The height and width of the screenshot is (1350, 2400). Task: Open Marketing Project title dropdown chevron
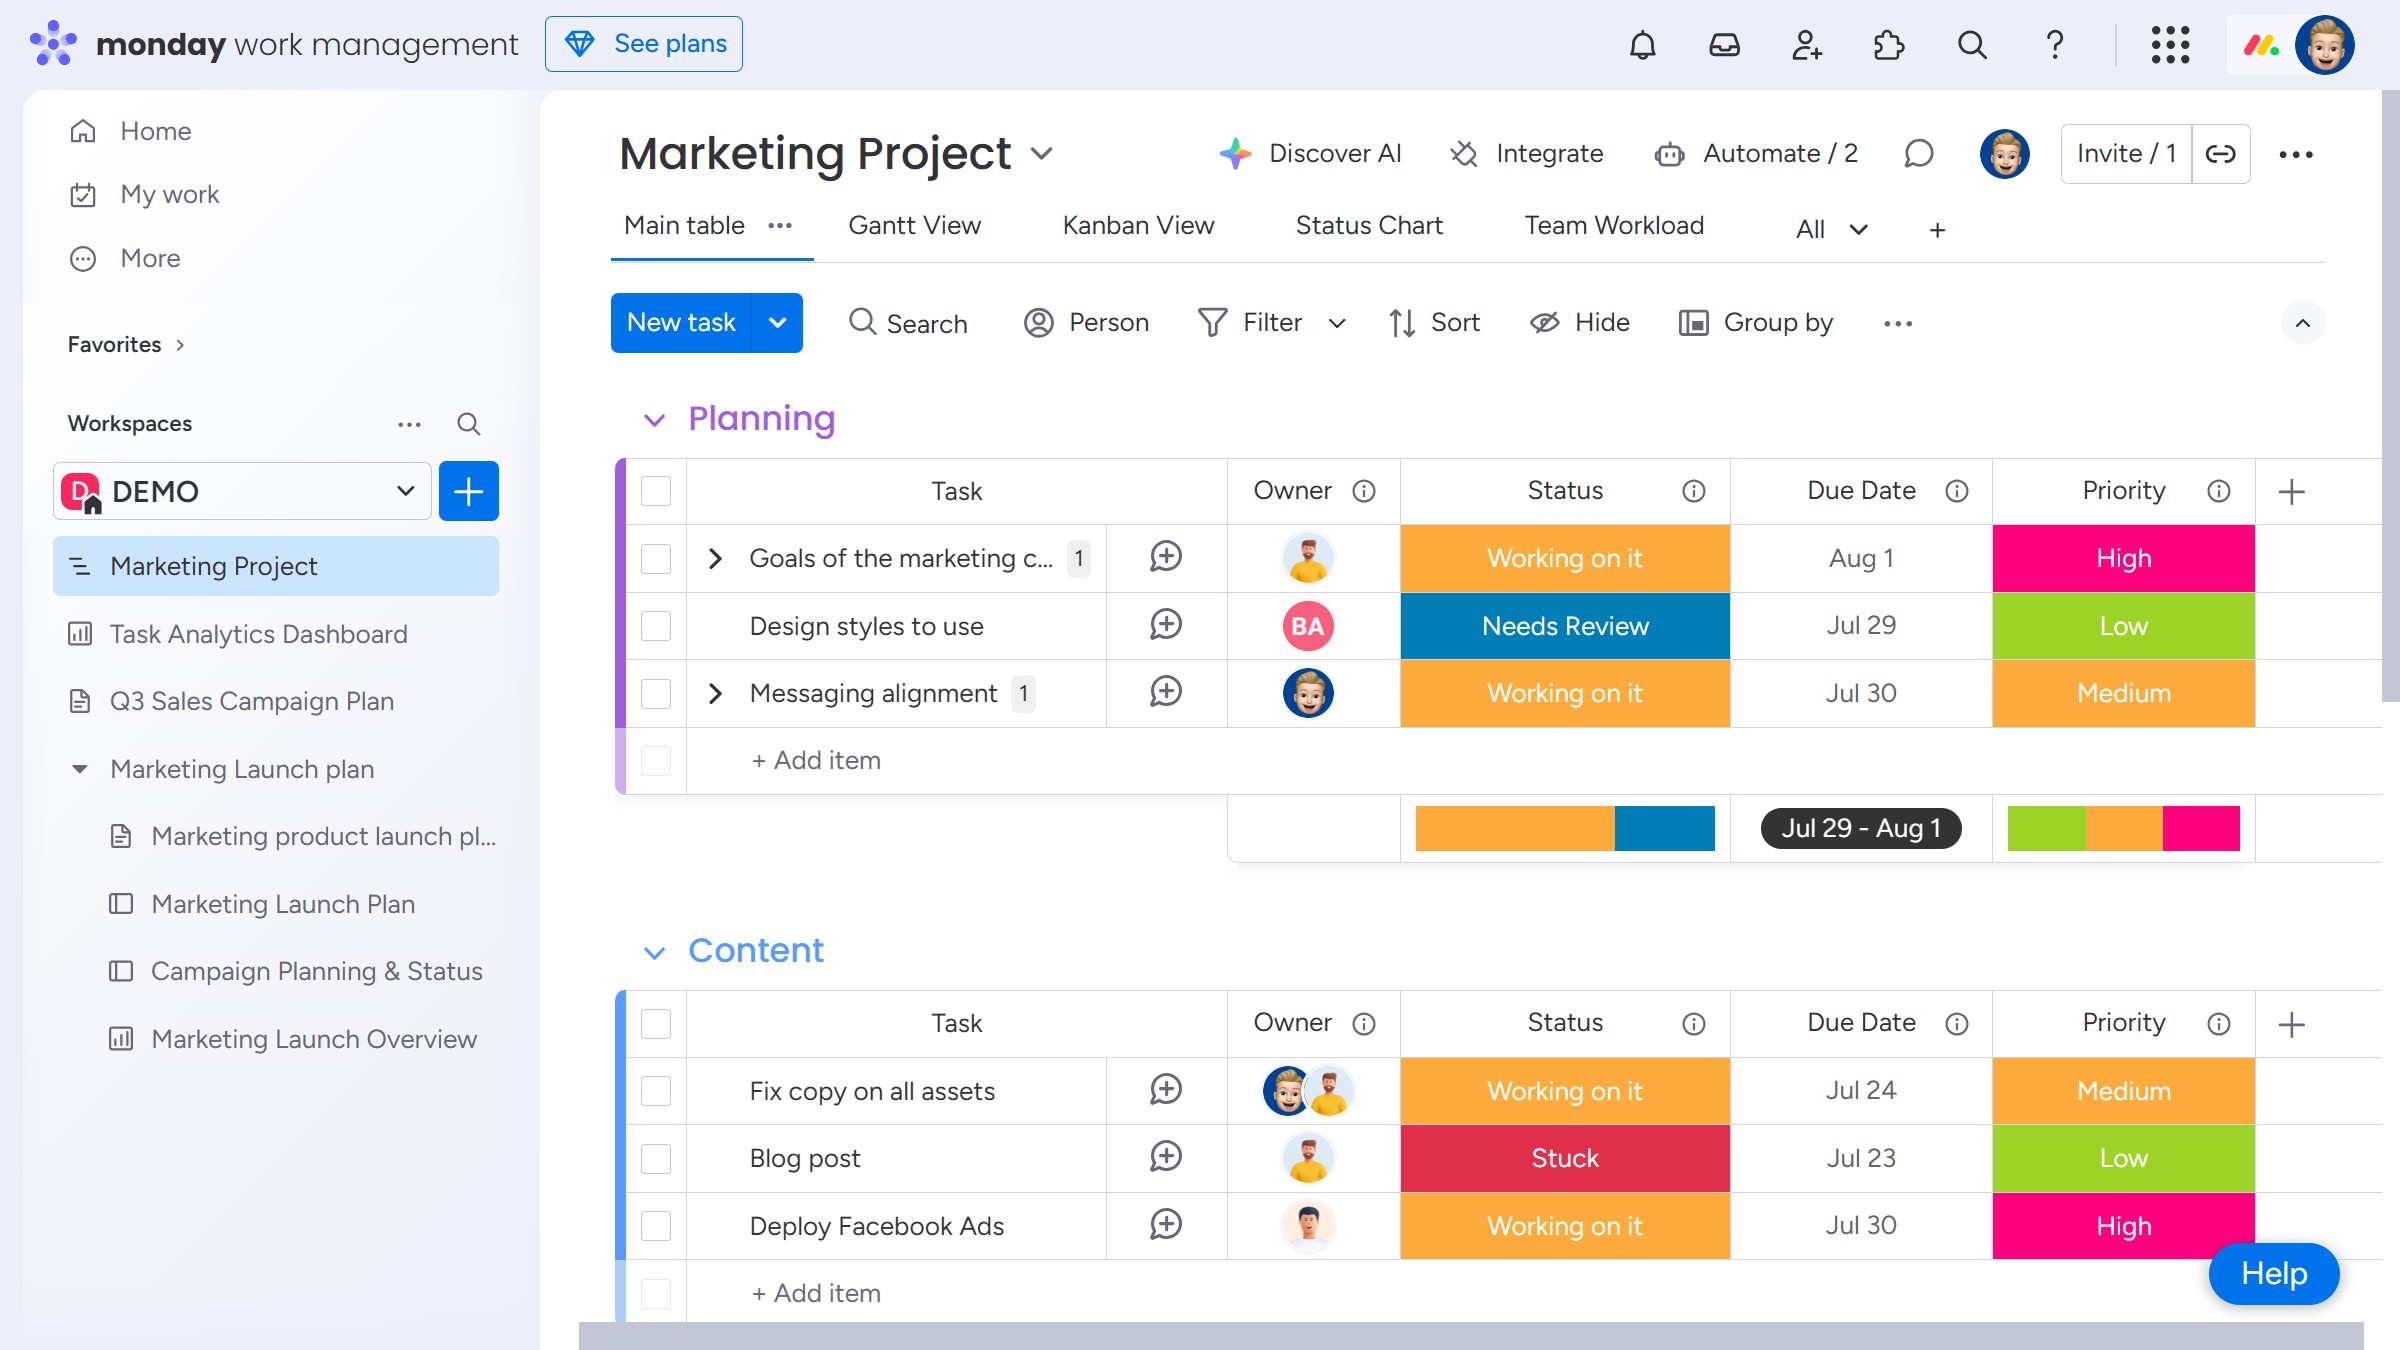(1041, 154)
